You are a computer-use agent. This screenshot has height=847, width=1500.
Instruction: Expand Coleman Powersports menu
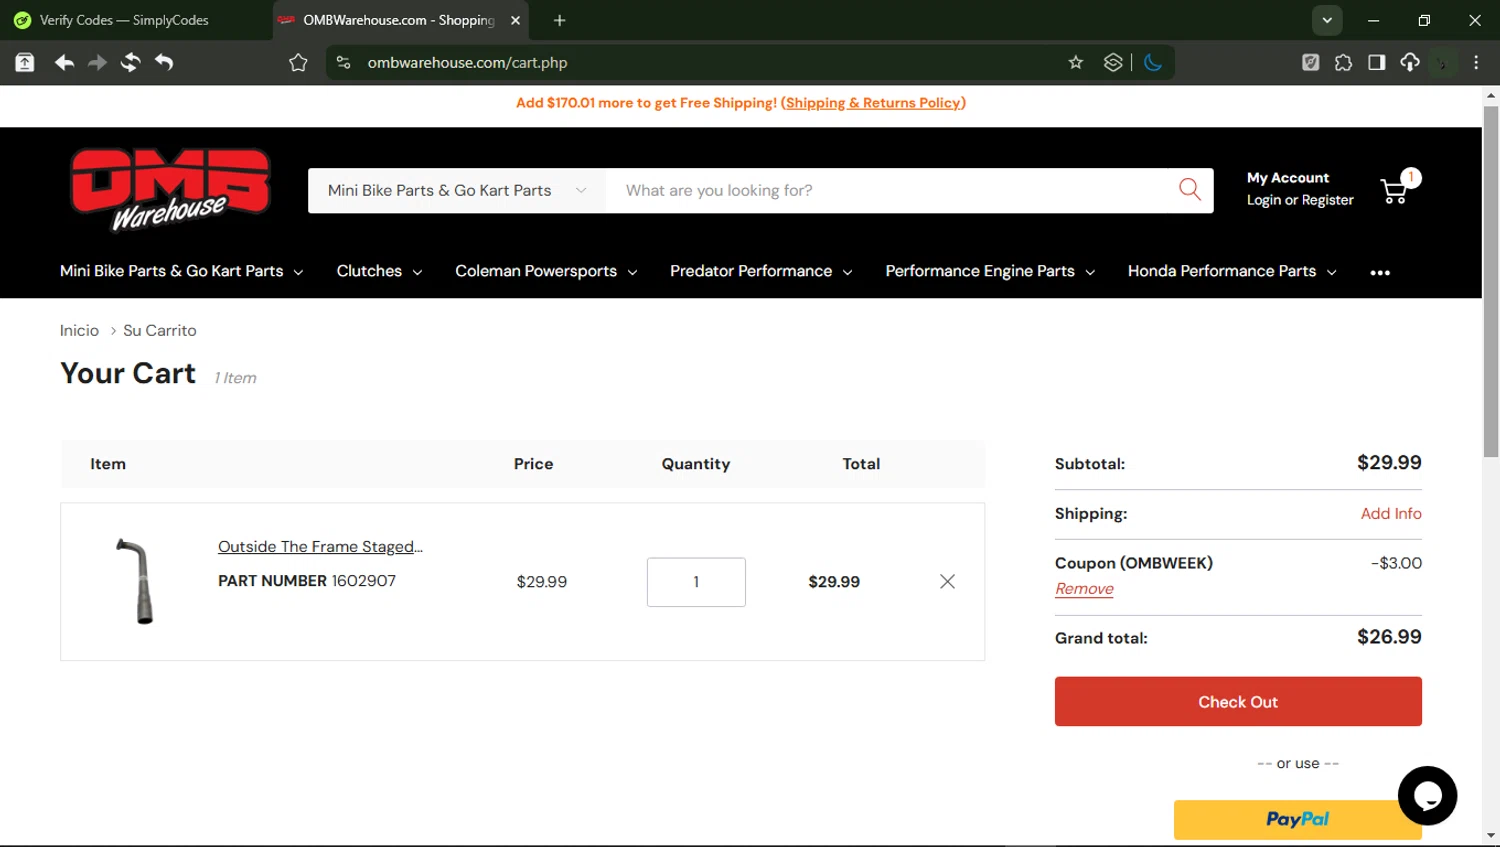pyautogui.click(x=546, y=271)
